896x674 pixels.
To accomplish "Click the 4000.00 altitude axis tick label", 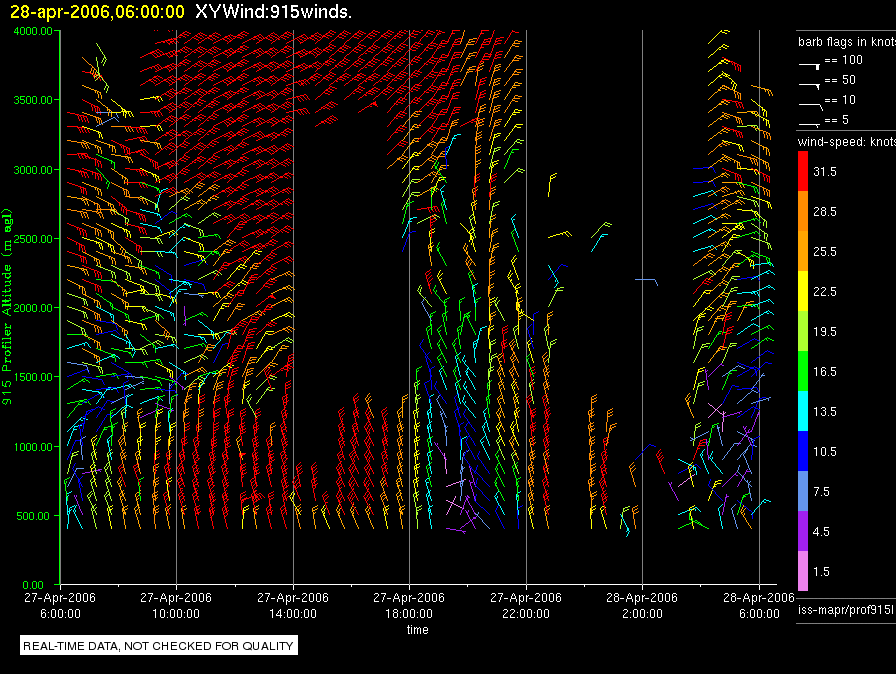I will point(33,31).
